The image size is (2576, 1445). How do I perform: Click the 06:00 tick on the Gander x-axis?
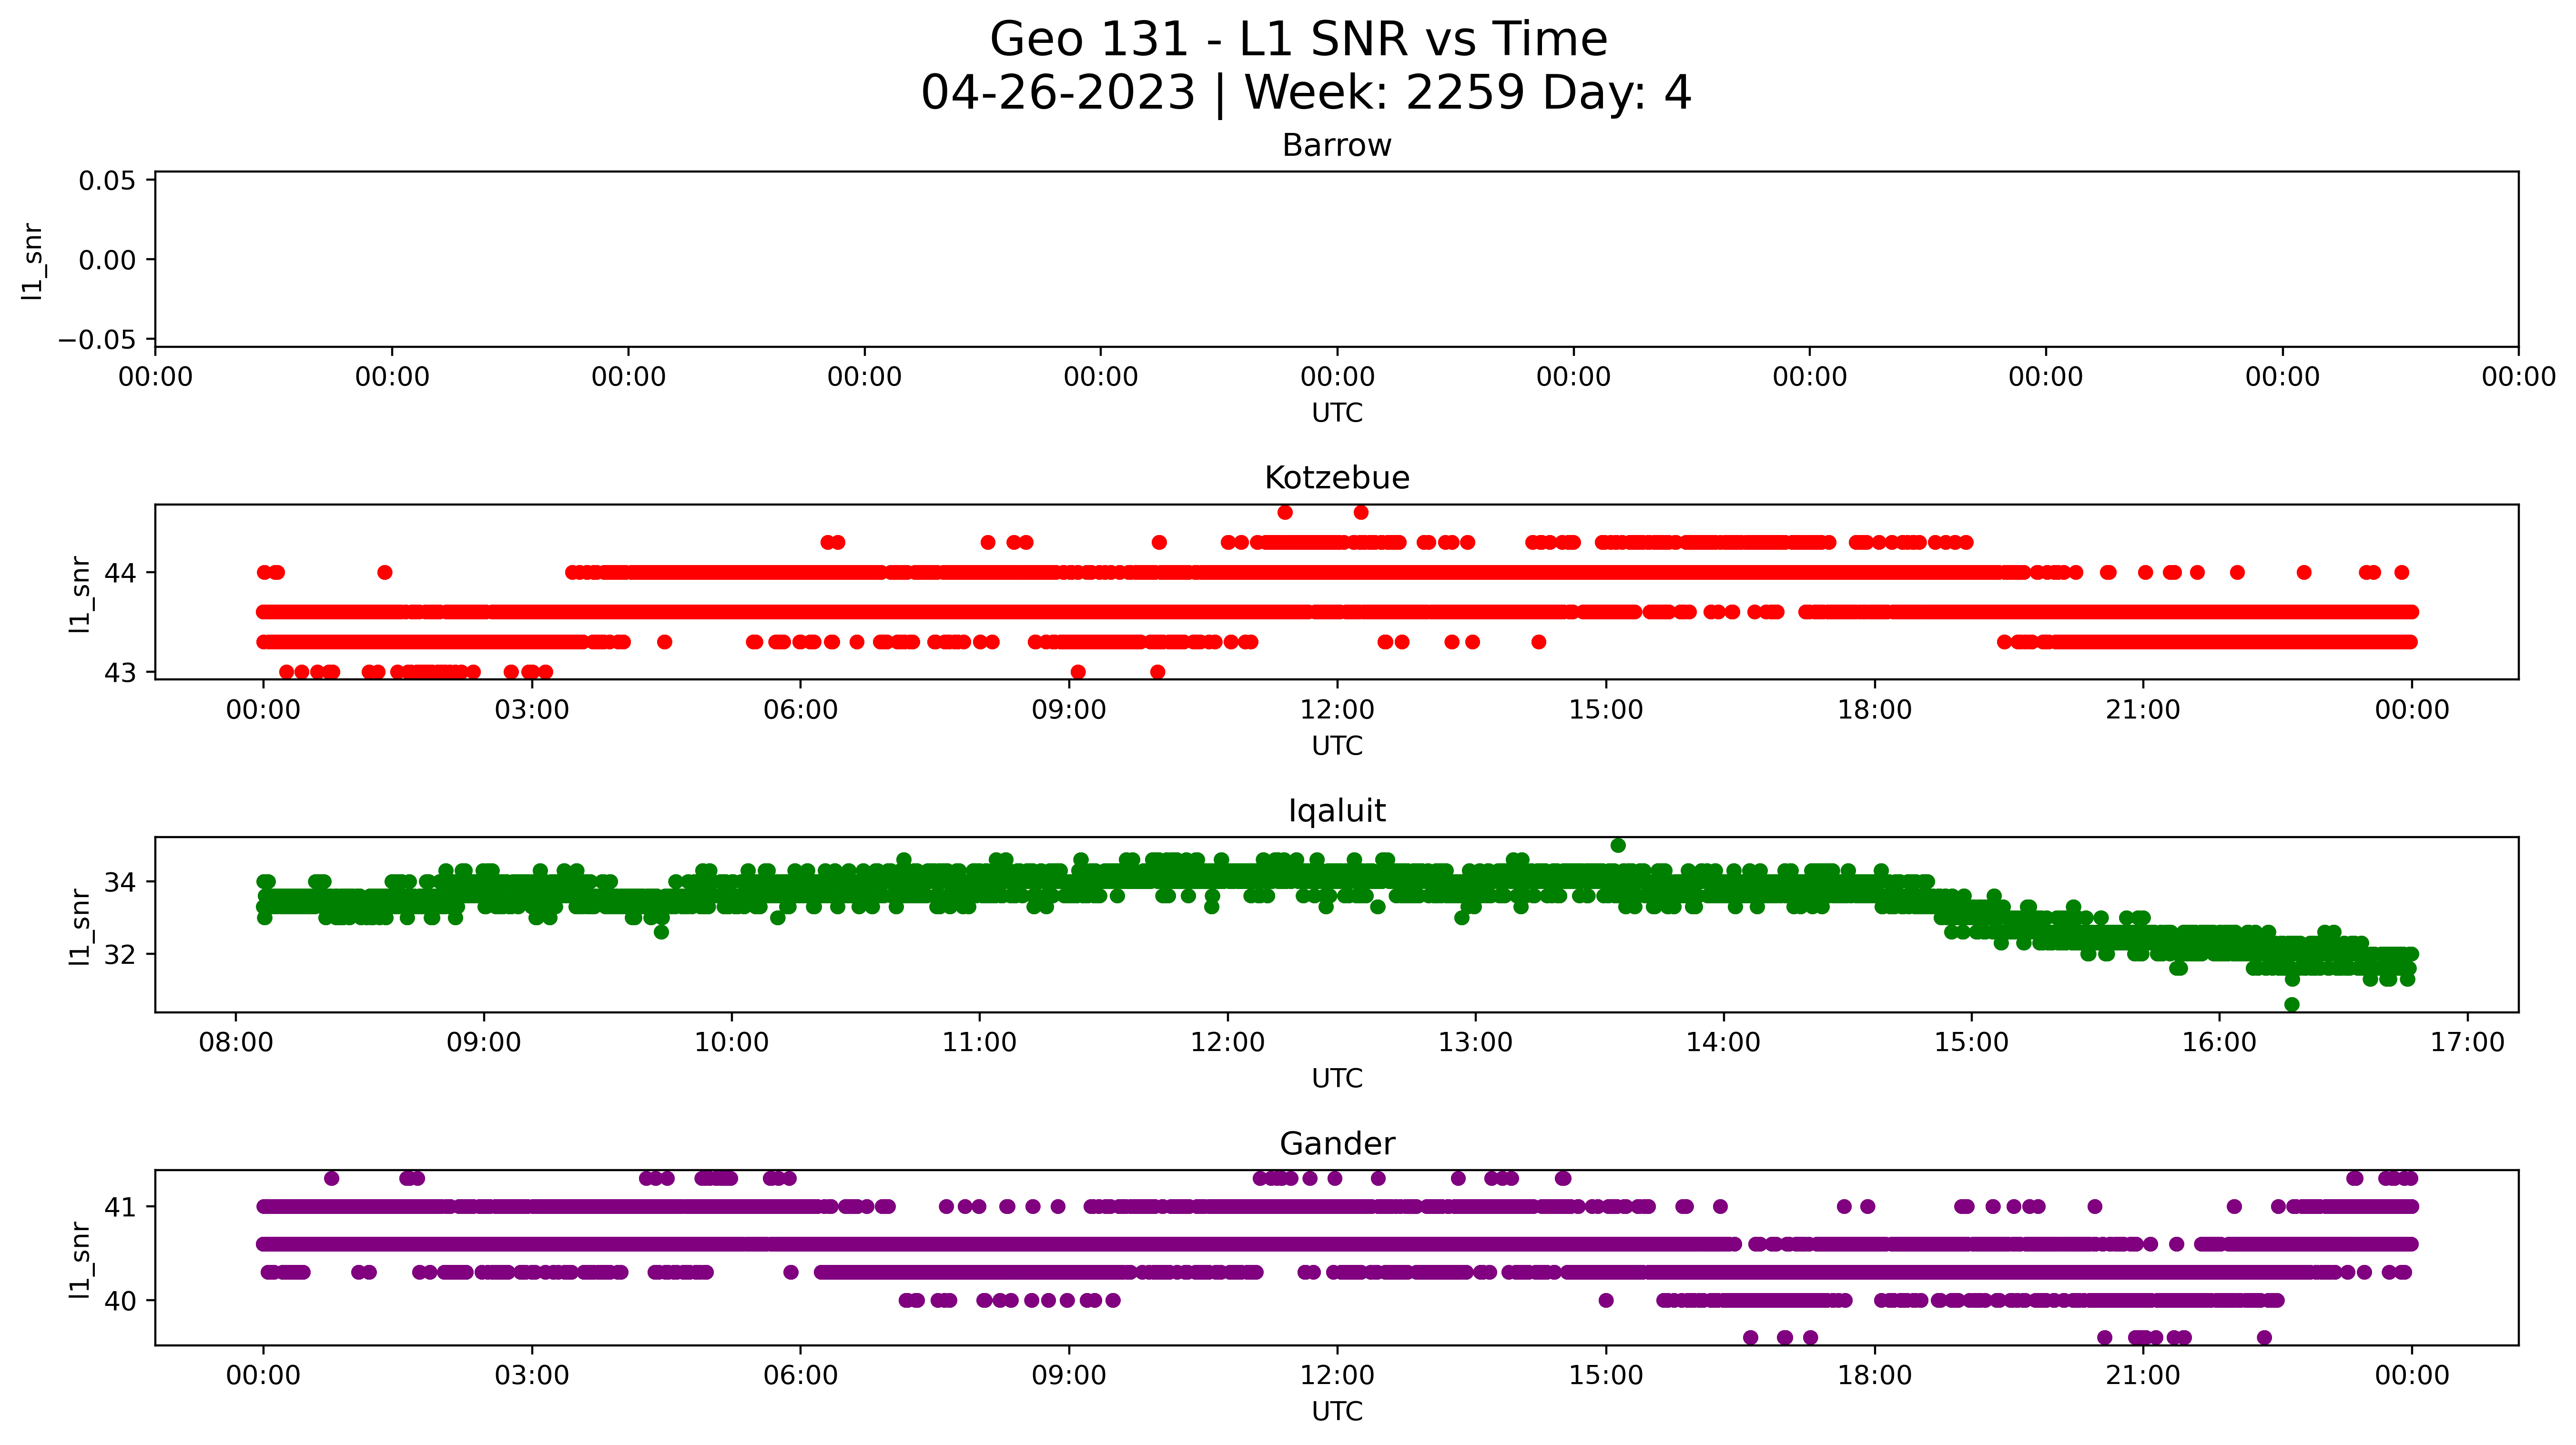801,1375
